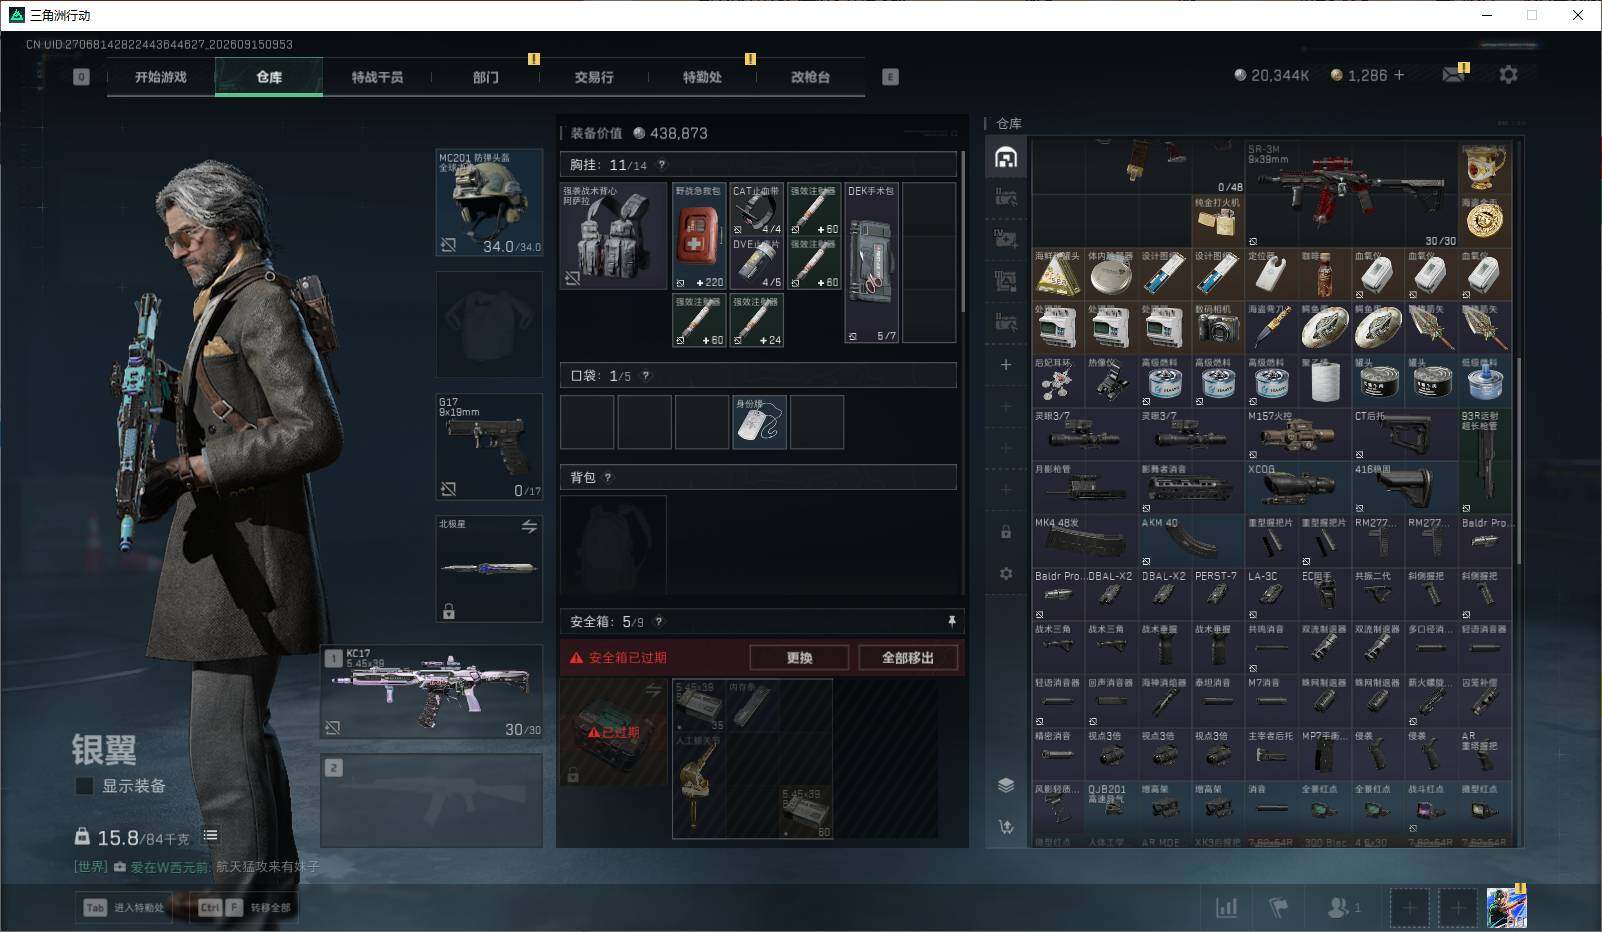
Task: Select the SR-3M rifle in stash
Action: click(x=1352, y=194)
